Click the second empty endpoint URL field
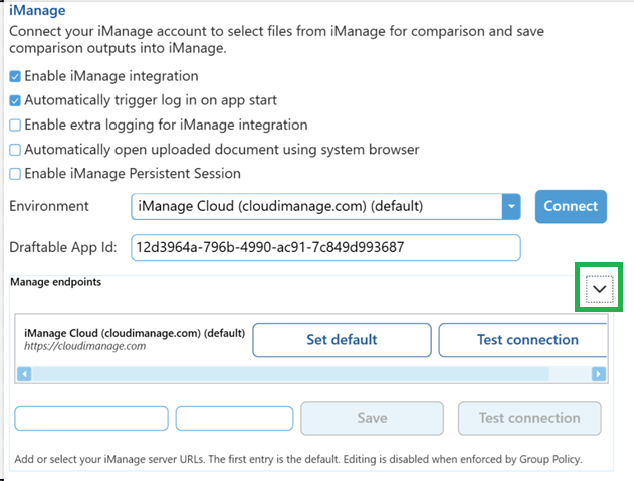The height and width of the screenshot is (481, 634). pyautogui.click(x=234, y=418)
